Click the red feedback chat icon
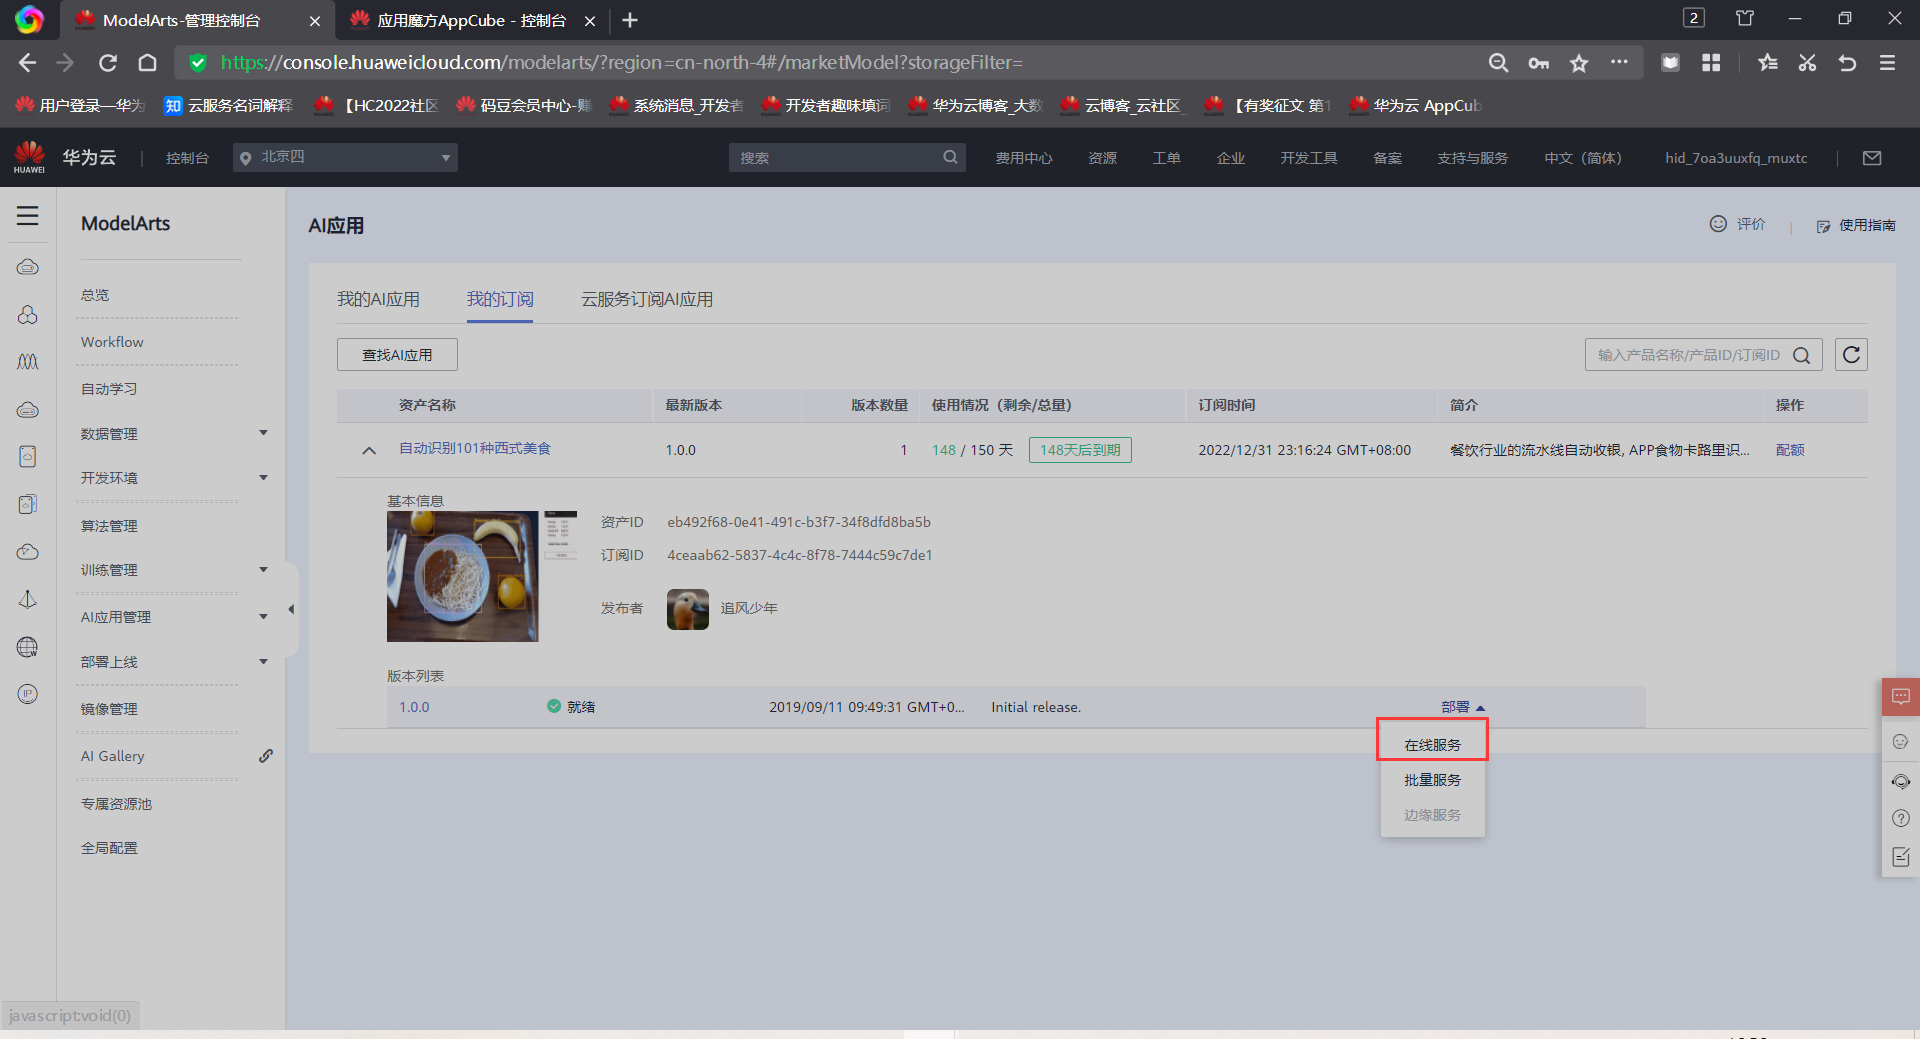Screen dimensions: 1920x1039 (1901, 696)
